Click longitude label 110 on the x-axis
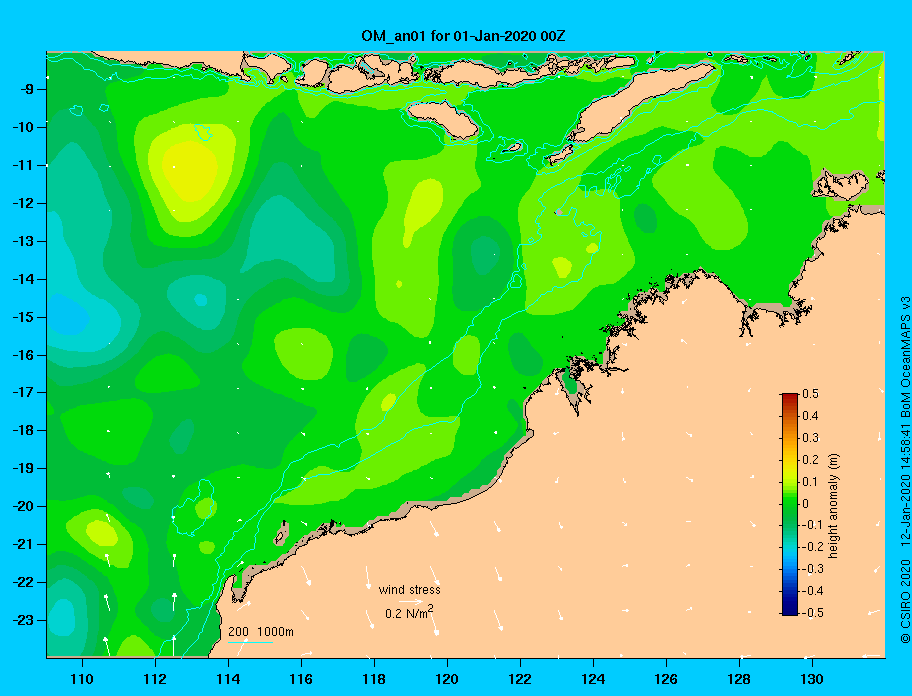Image resolution: width=912 pixels, height=696 pixels. pyautogui.click(x=82, y=679)
